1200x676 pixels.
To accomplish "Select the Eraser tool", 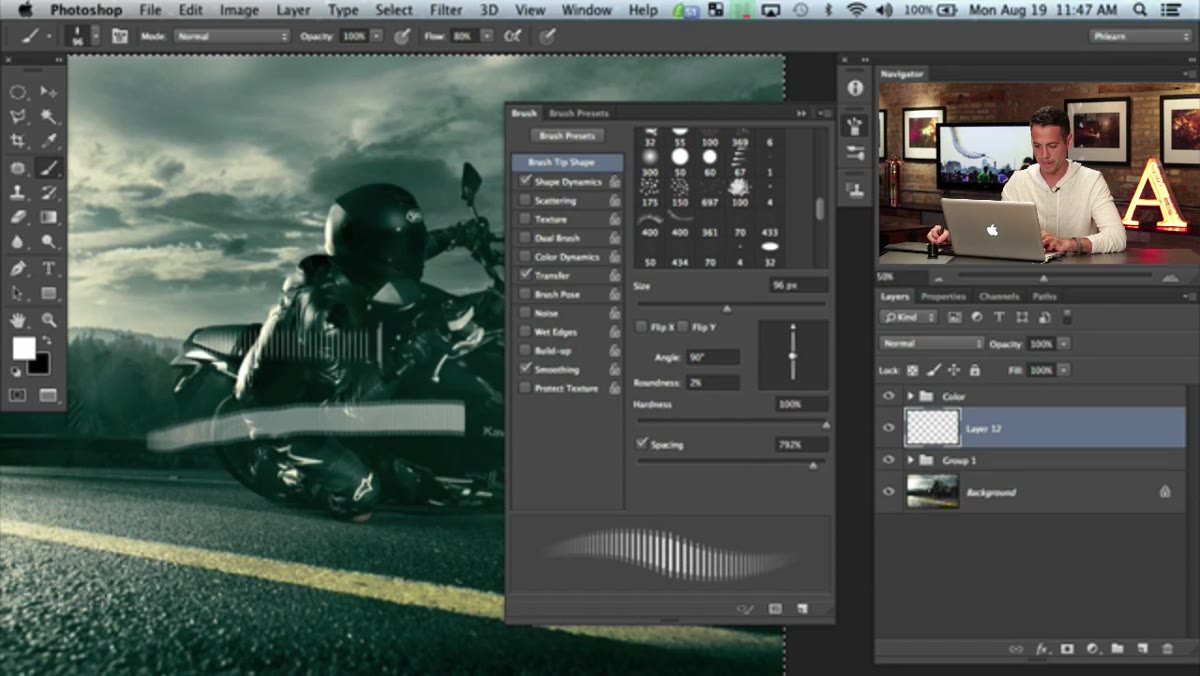I will coord(18,217).
